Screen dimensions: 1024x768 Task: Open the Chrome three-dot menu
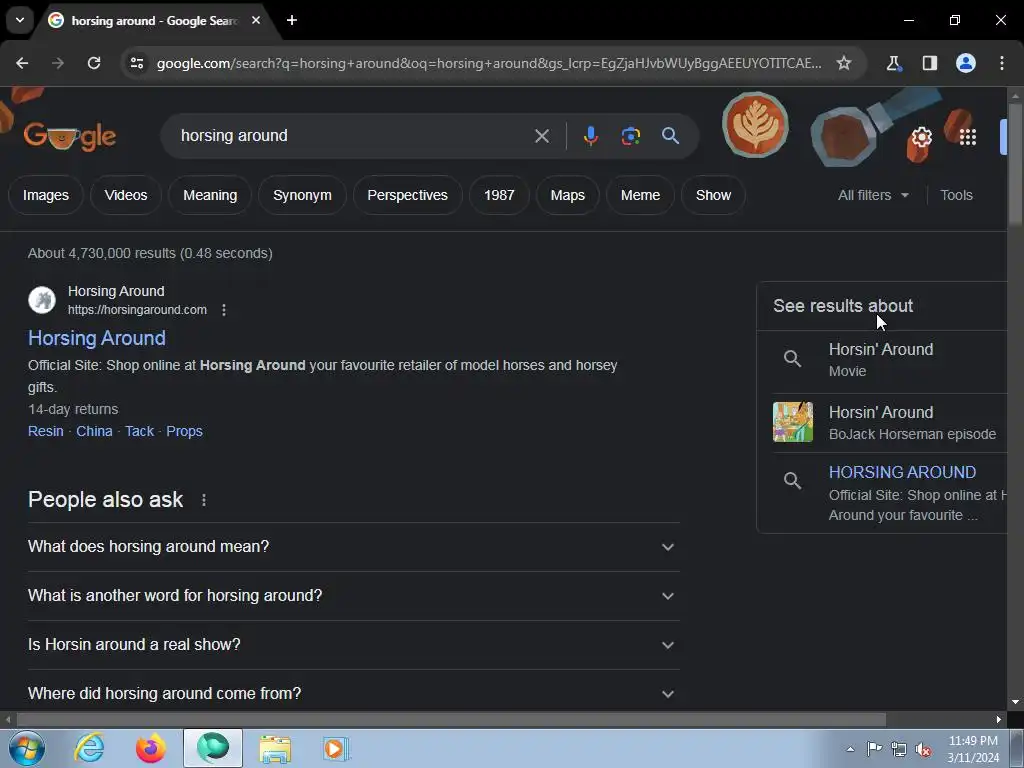click(1001, 63)
